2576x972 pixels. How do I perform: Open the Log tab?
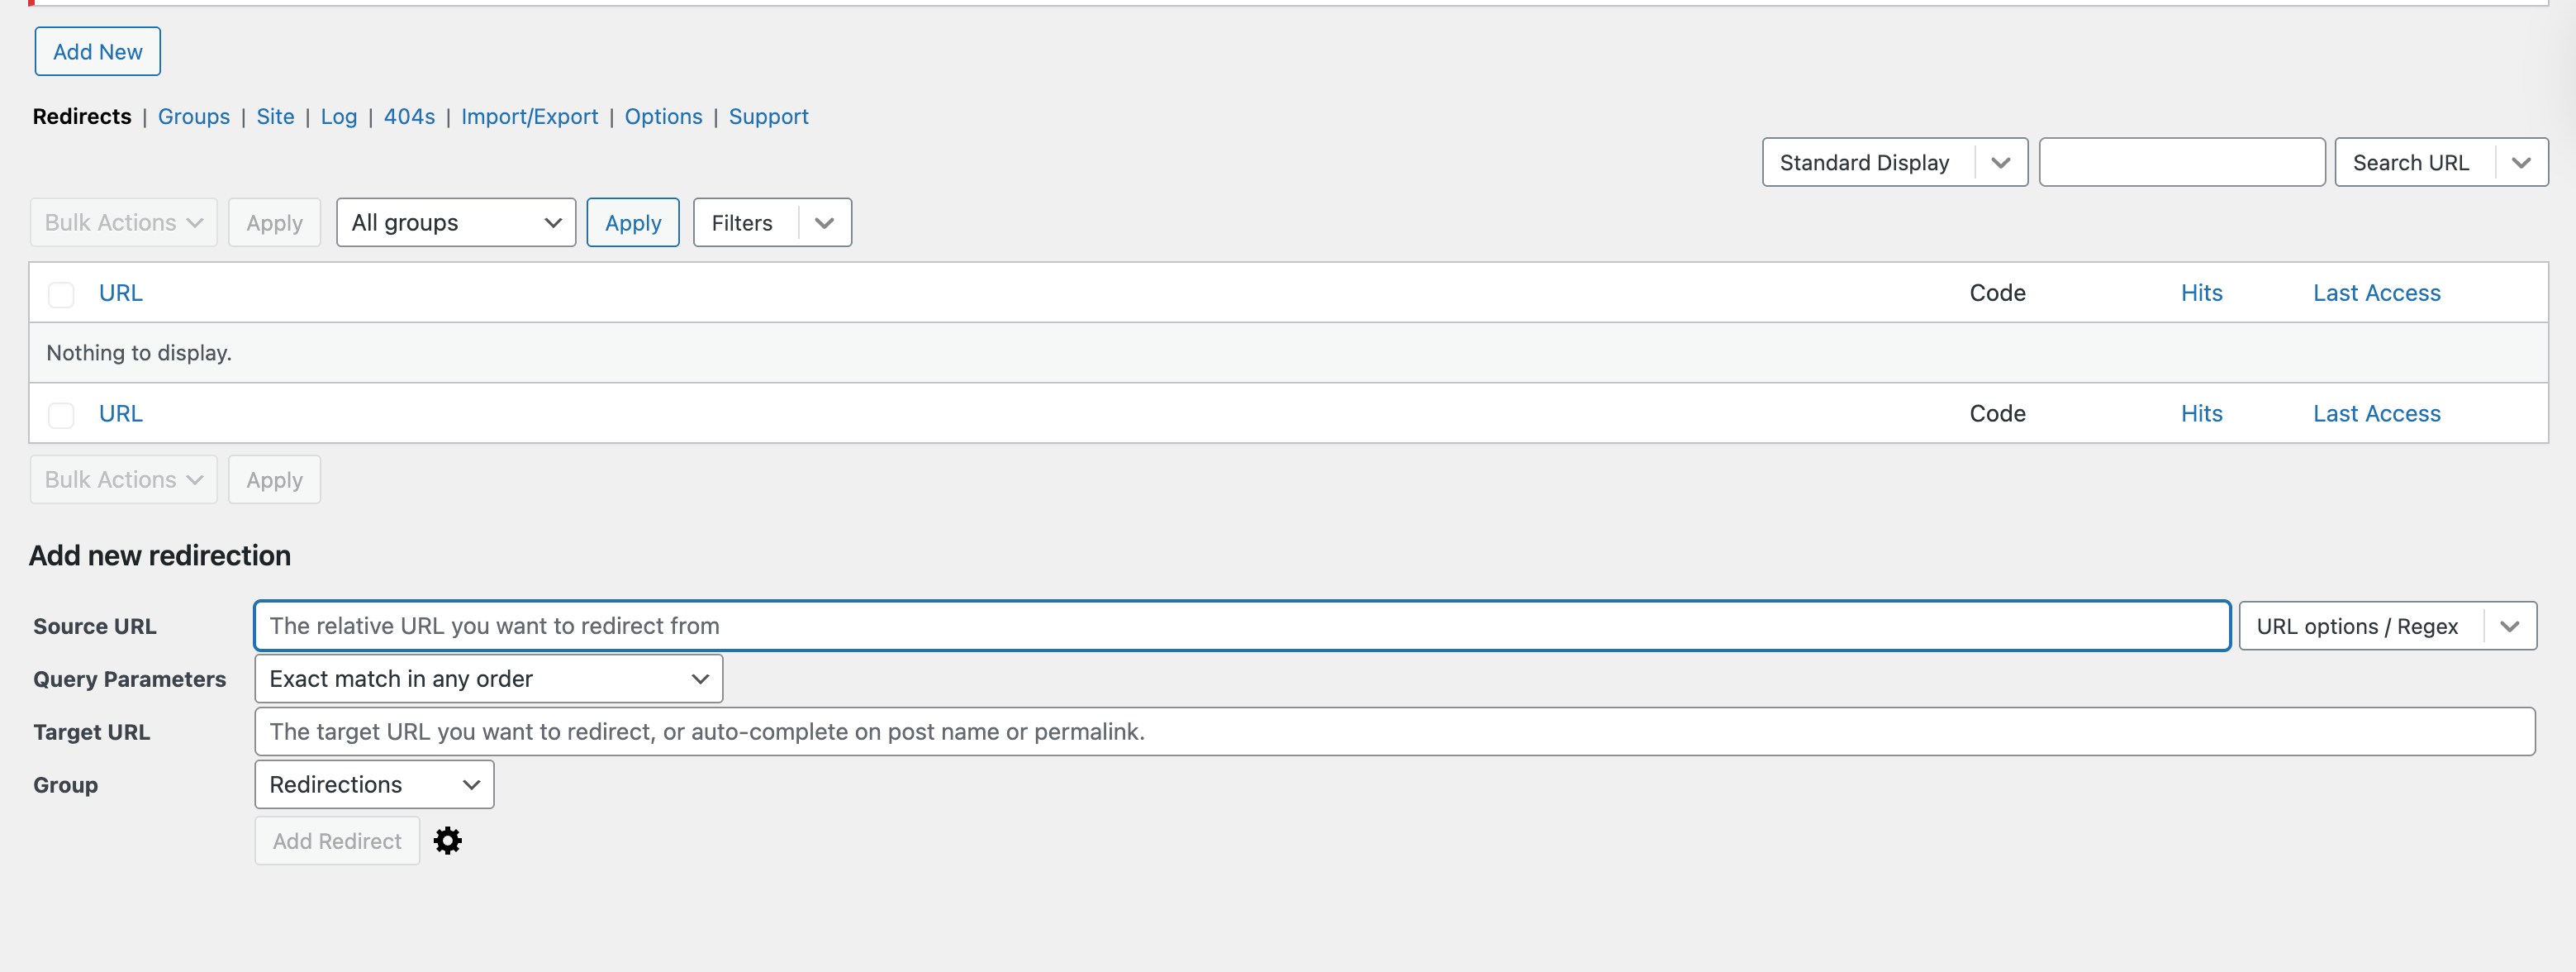pos(338,117)
